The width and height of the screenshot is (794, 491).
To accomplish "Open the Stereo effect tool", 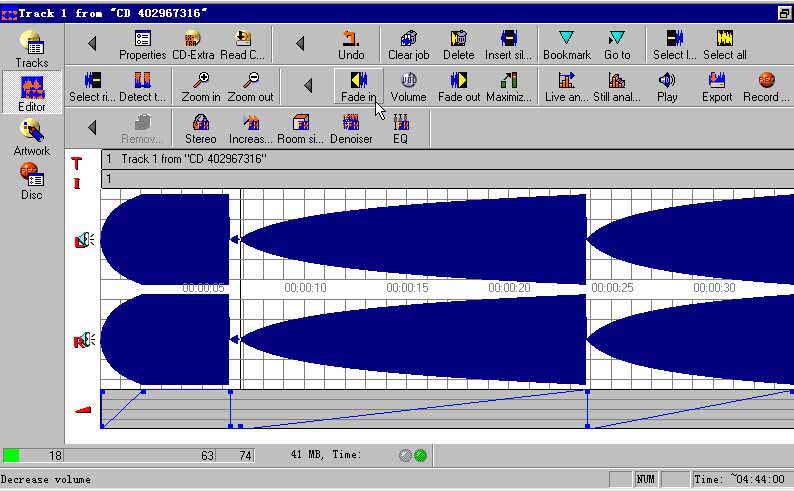I will pyautogui.click(x=200, y=122).
